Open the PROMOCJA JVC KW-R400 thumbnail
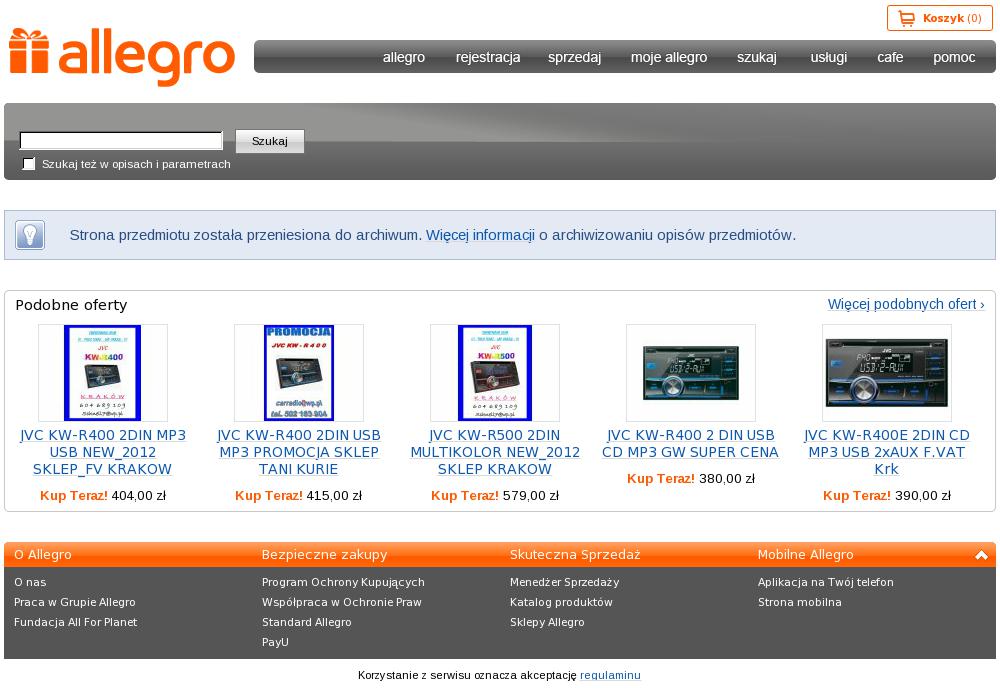The image size is (1000, 695). coord(298,372)
